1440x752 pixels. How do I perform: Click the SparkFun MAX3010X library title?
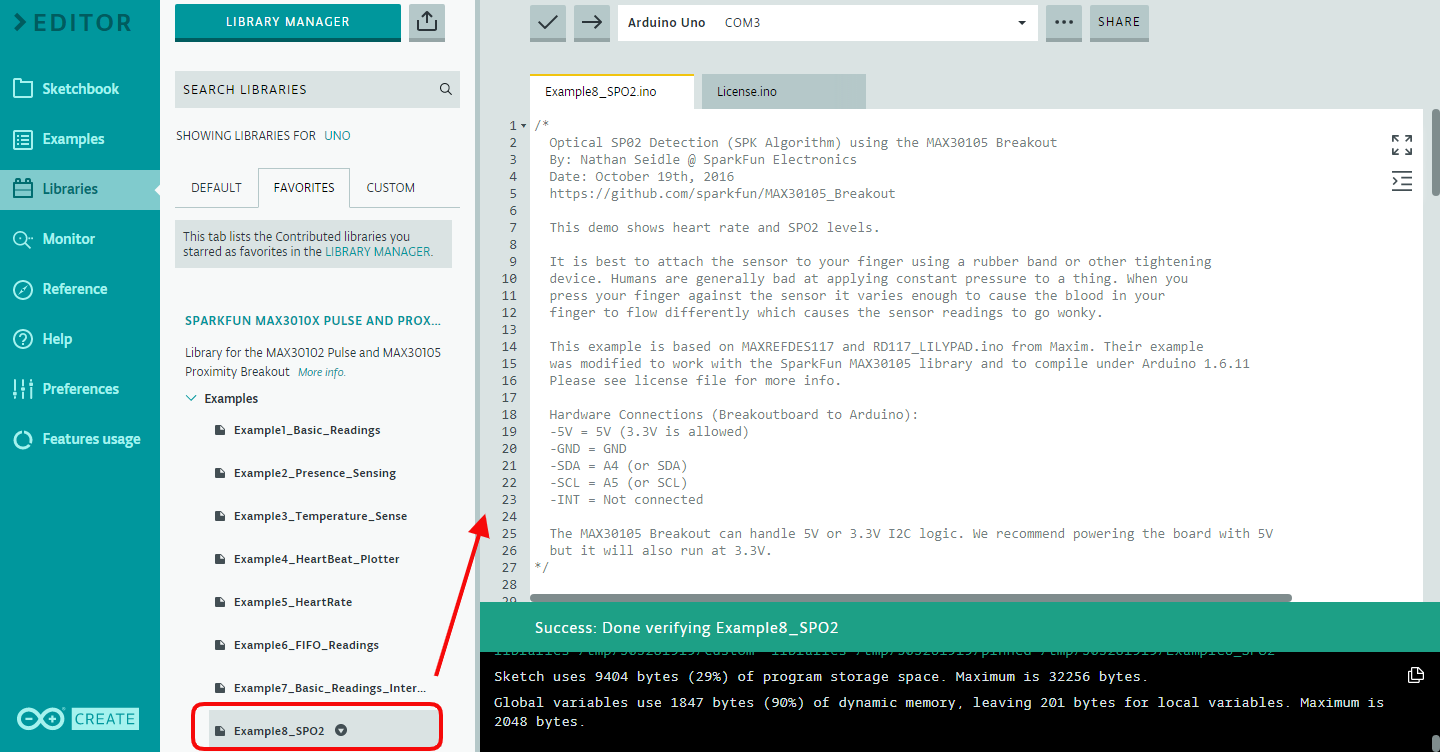tap(313, 321)
